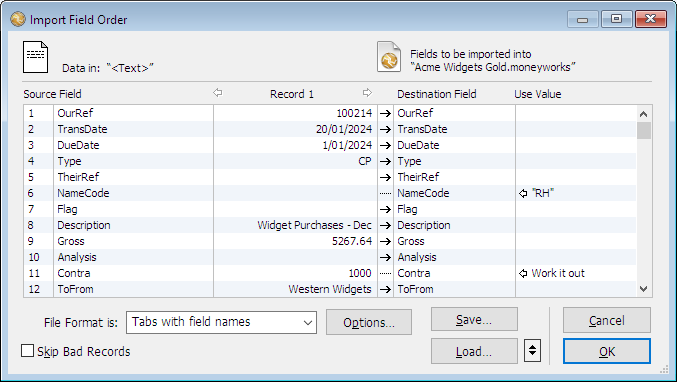Toggle the mapping arrow for ToFrom row

(x=385, y=289)
